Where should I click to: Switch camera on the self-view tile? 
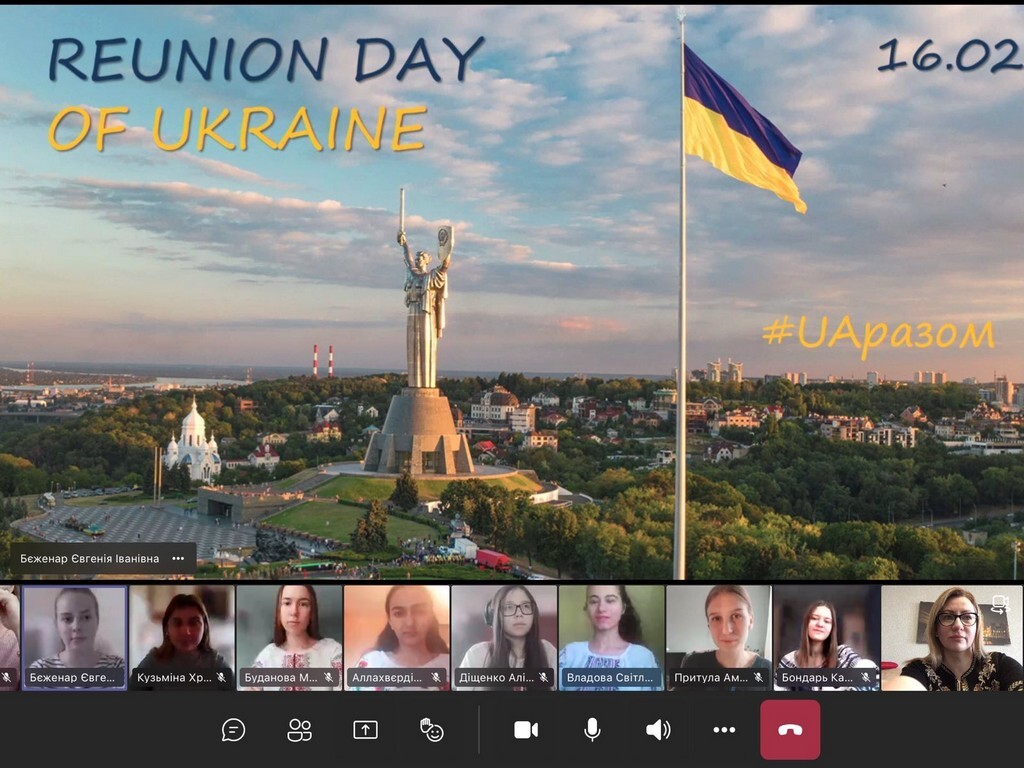pos(998,603)
